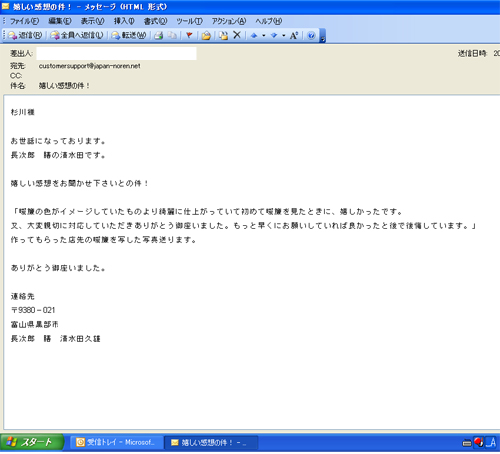Click the Copy icon in the toolbar

point(172,35)
